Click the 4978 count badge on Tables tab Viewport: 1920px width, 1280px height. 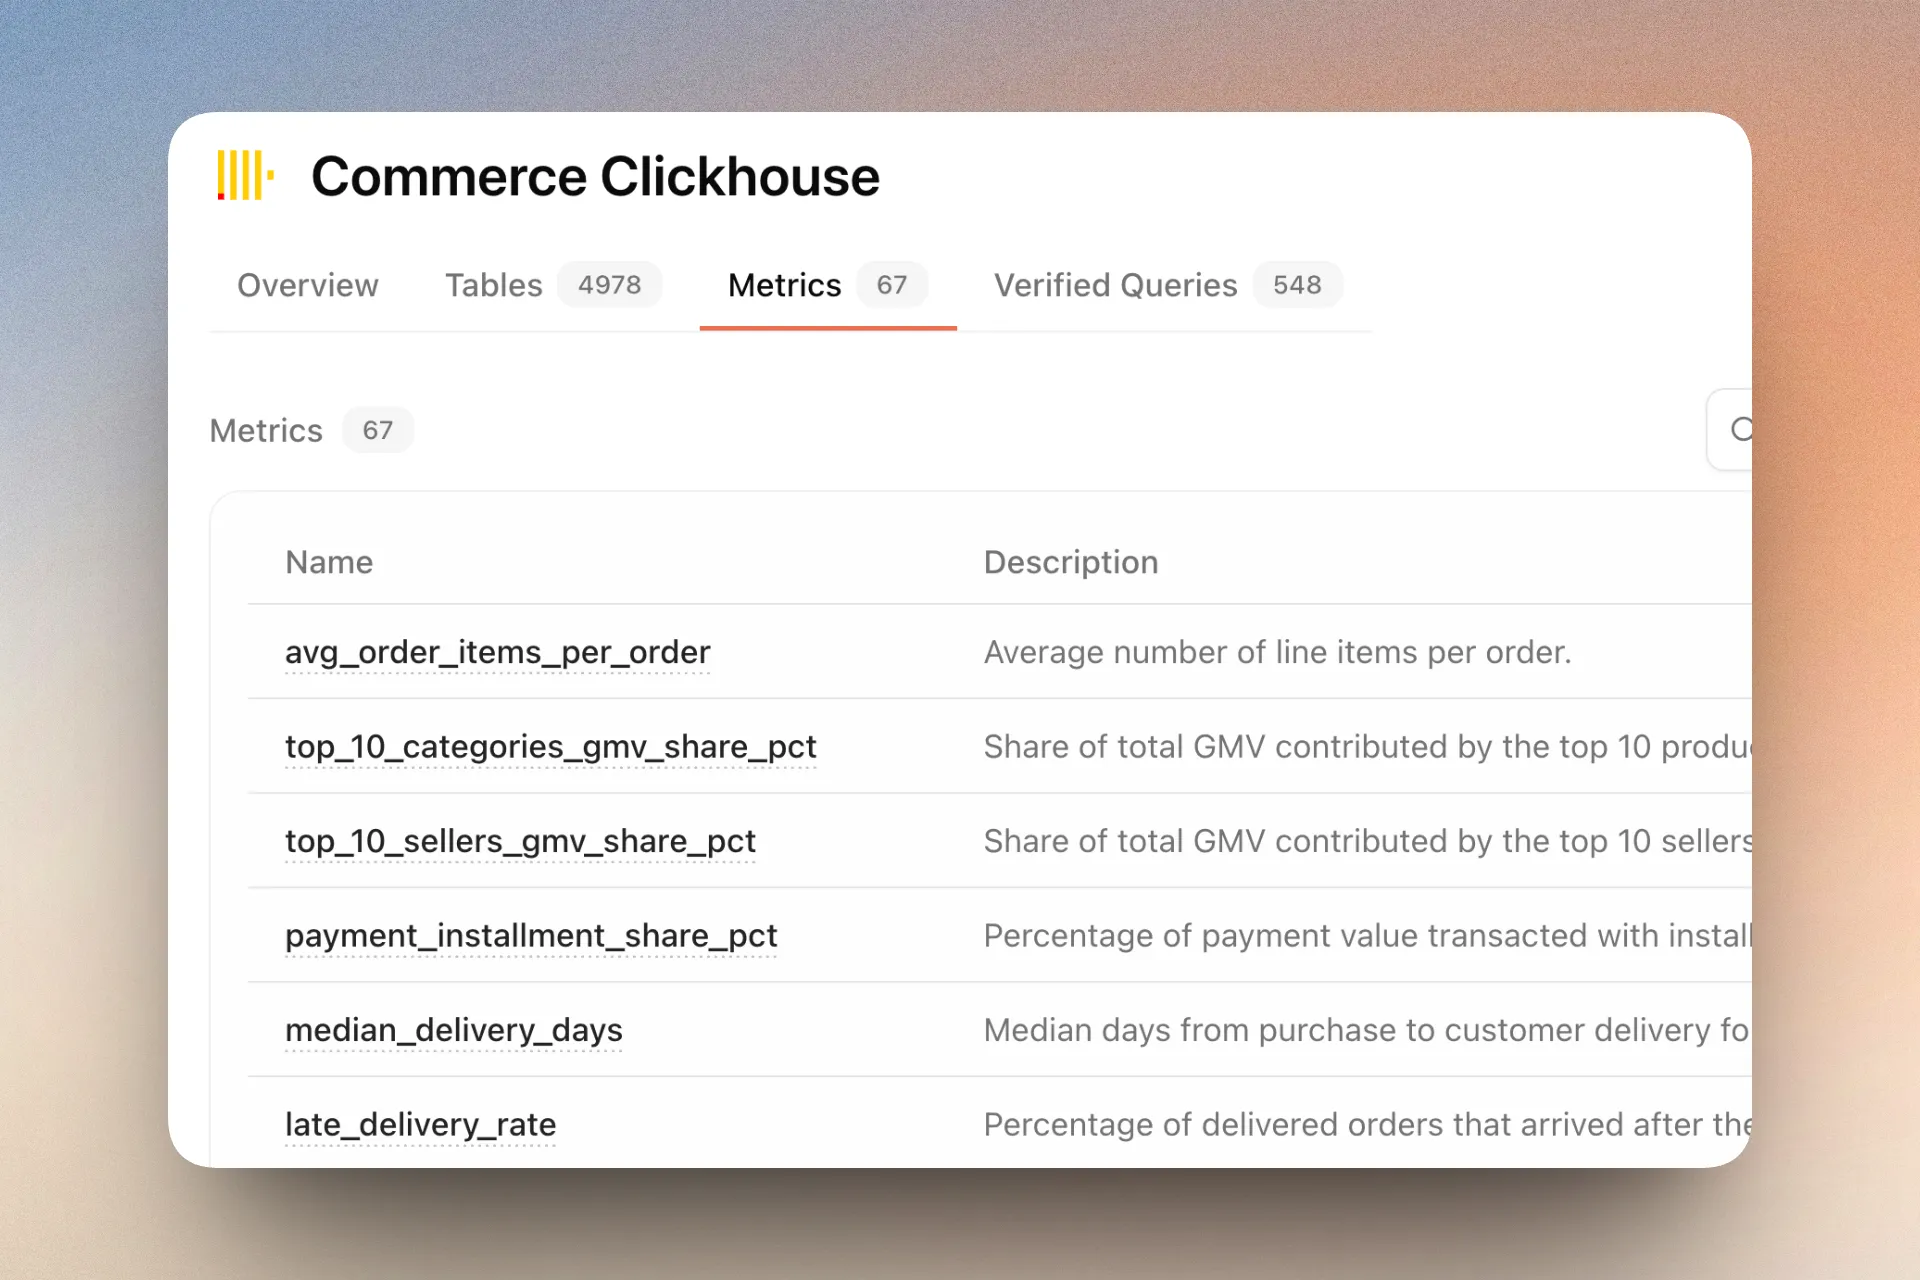click(609, 285)
